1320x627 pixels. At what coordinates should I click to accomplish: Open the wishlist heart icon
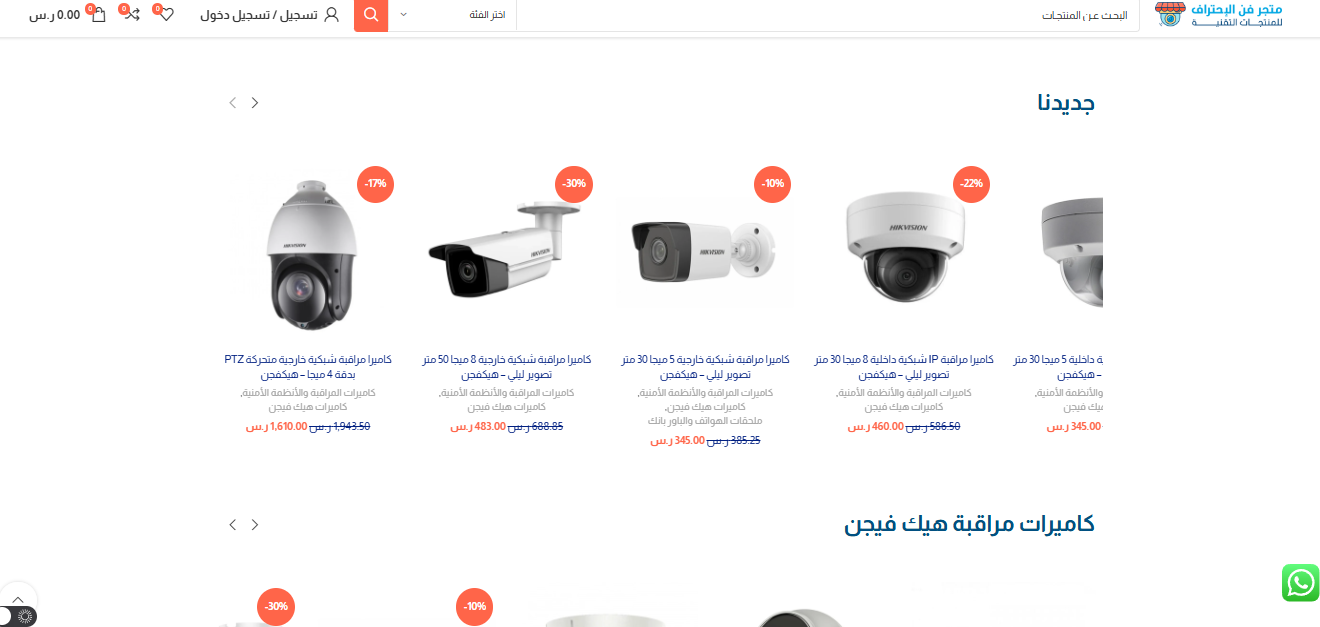click(x=165, y=15)
